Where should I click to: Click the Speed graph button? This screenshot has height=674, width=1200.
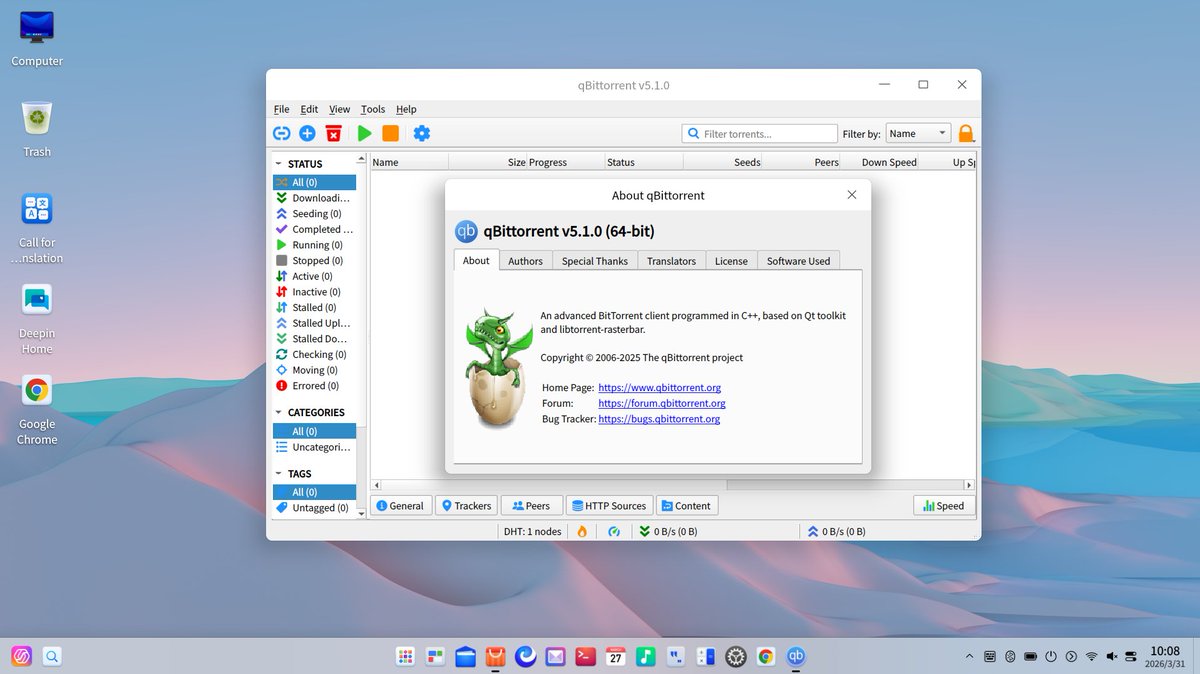click(944, 506)
